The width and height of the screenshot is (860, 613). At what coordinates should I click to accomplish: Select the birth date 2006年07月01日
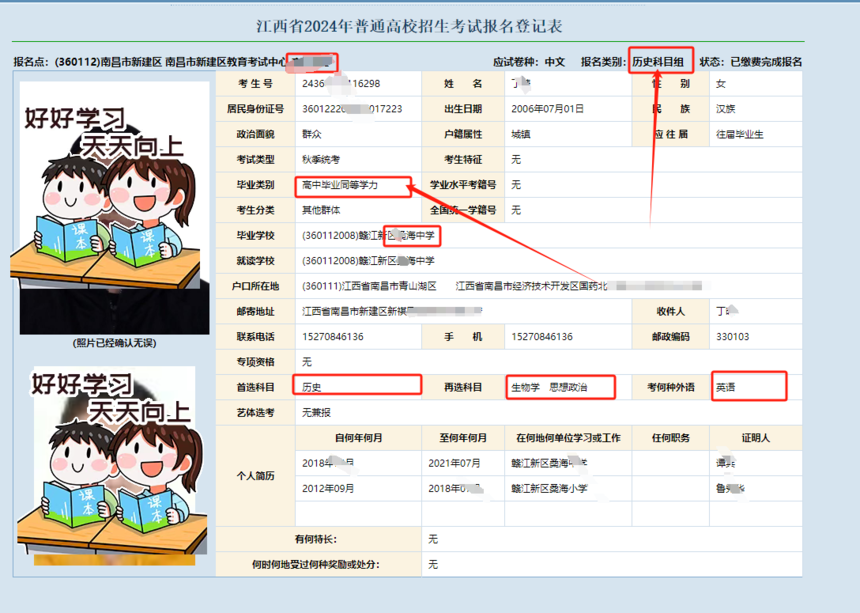547,109
